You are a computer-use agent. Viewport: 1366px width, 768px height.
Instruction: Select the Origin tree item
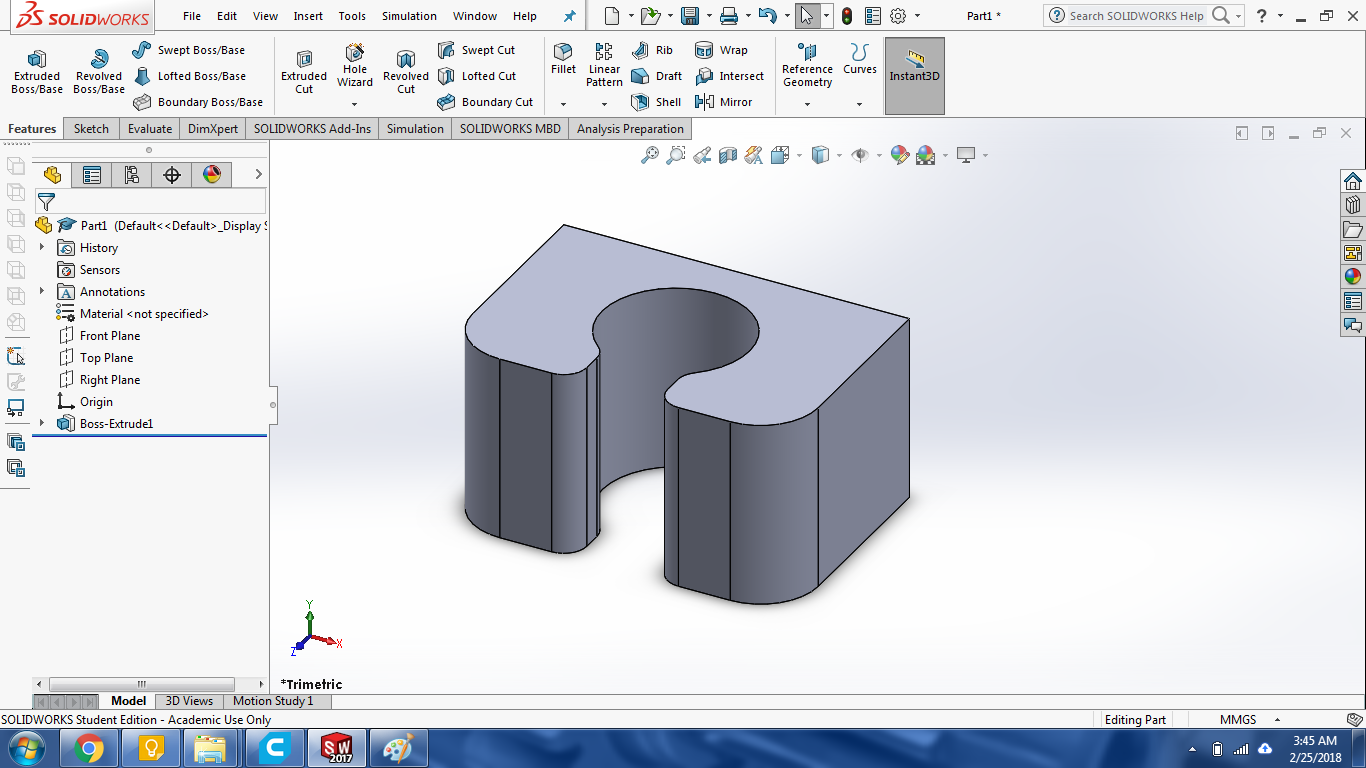[x=85, y=402]
